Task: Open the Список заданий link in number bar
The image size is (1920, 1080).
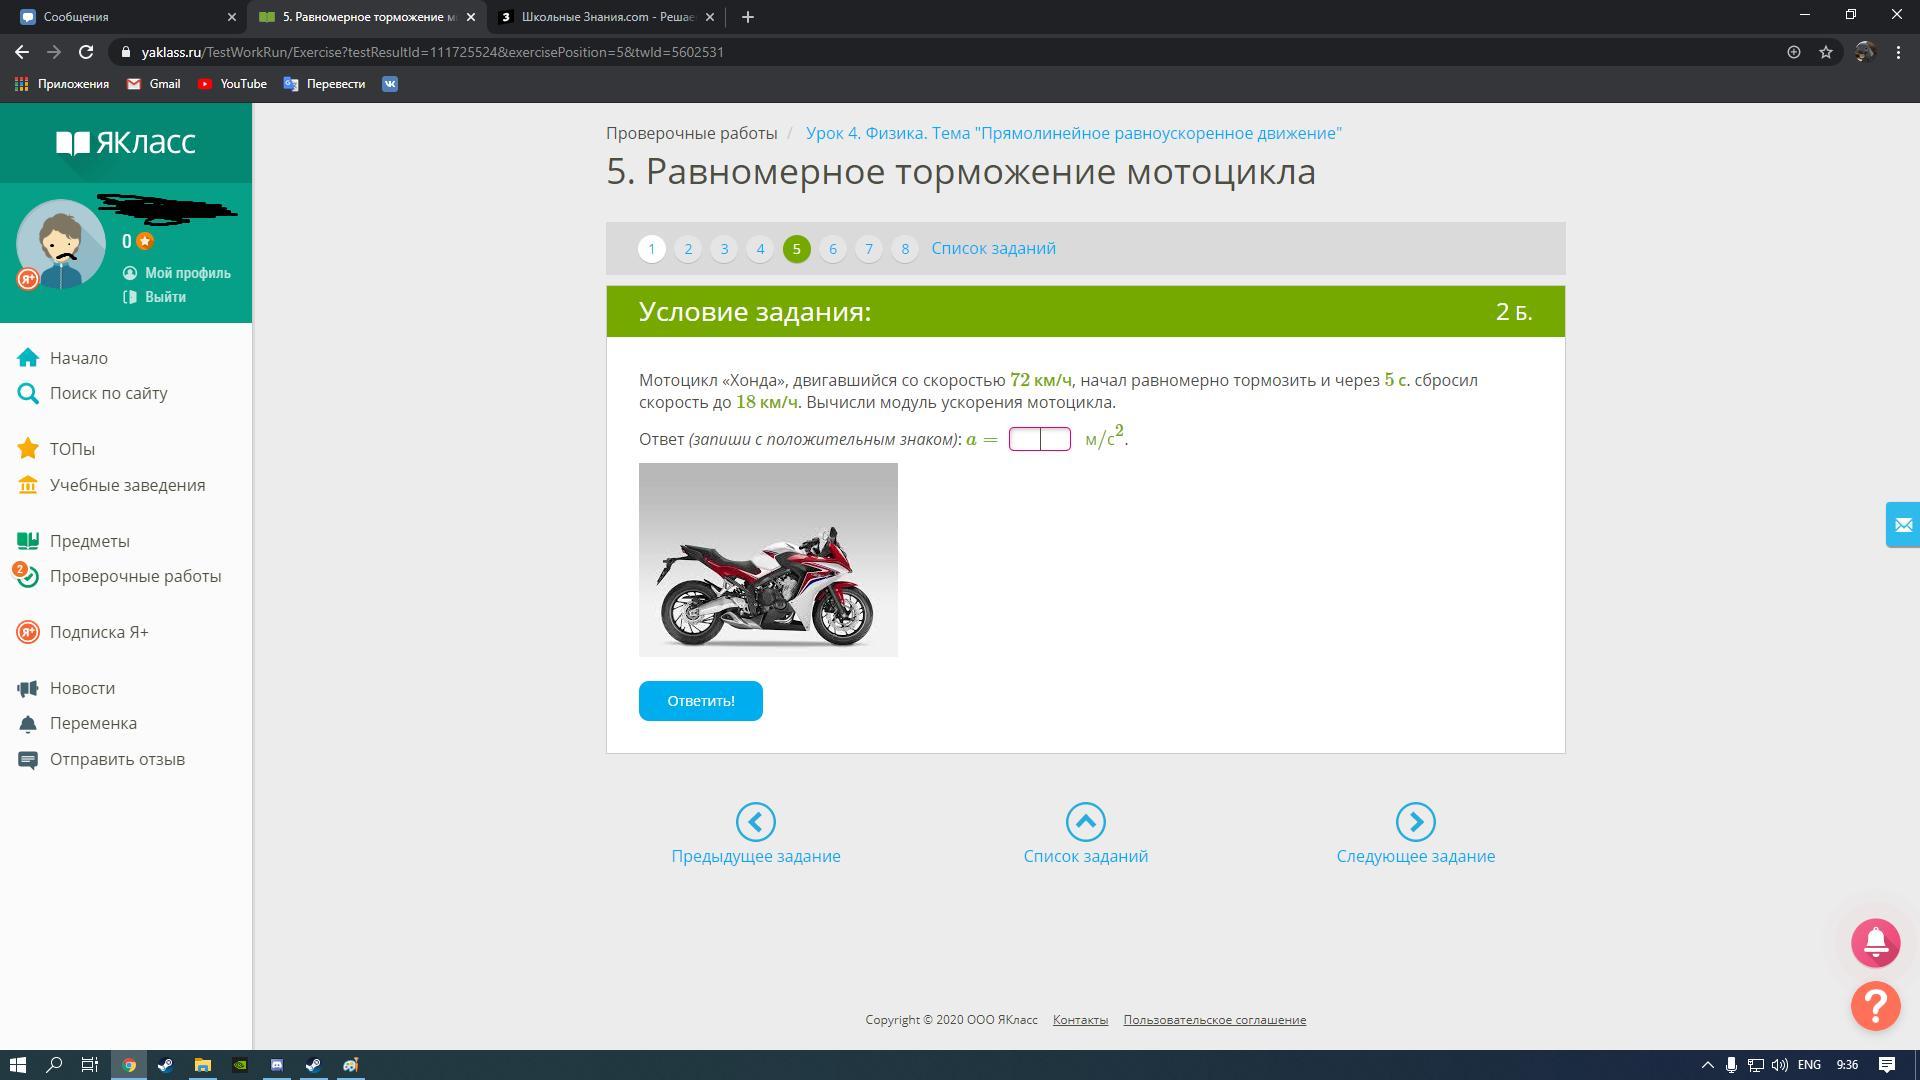Action: [x=993, y=249]
